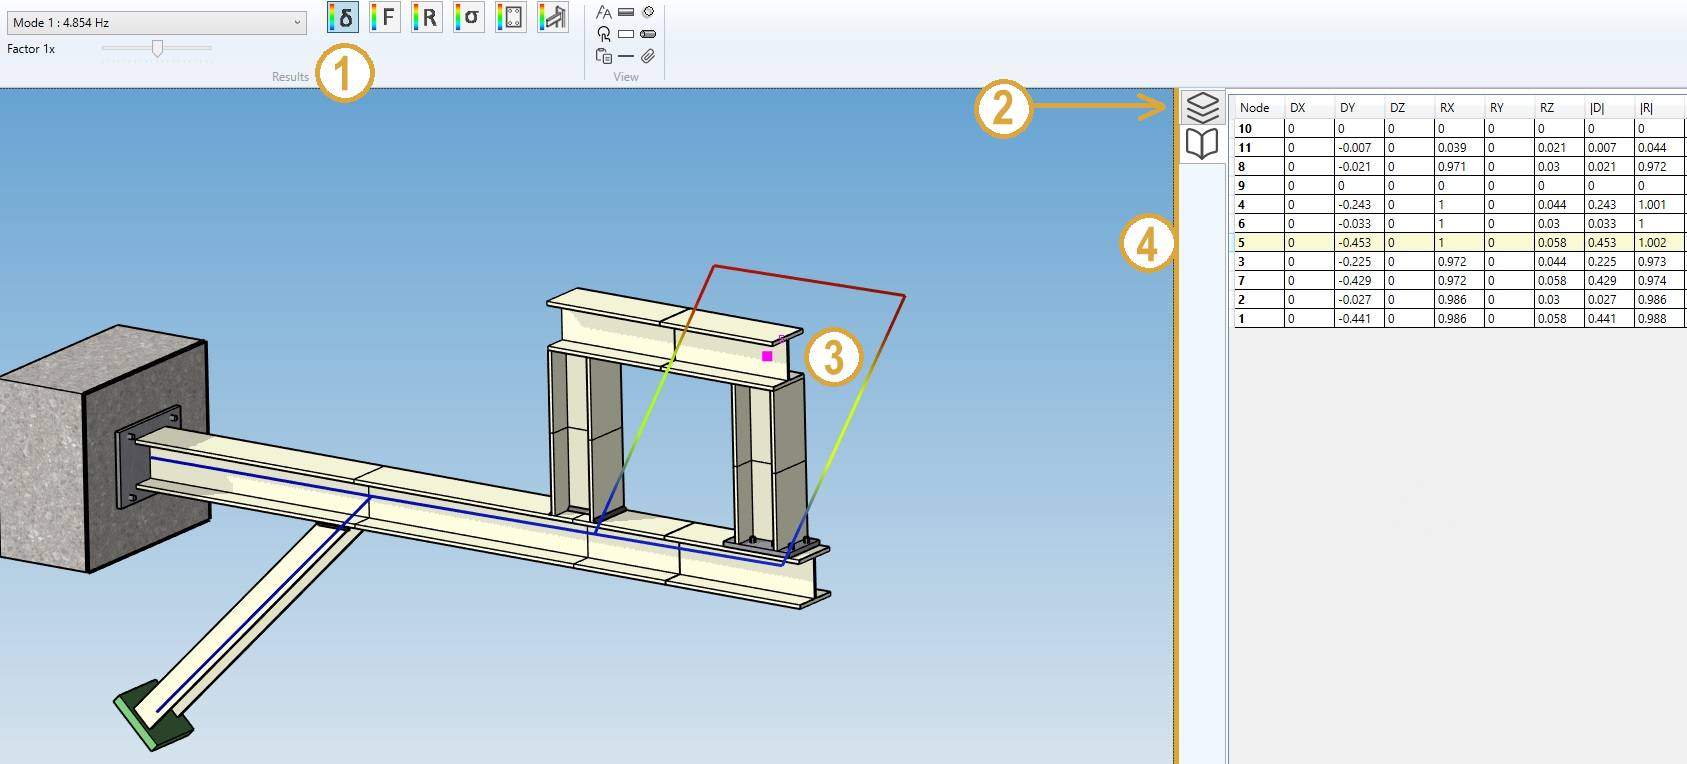Image resolution: width=1687 pixels, height=764 pixels.
Task: Click the rotate/select pointer view icon
Action: pos(603,34)
